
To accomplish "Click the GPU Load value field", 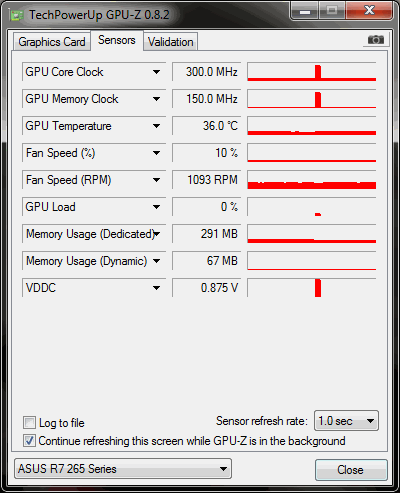I will pos(207,207).
